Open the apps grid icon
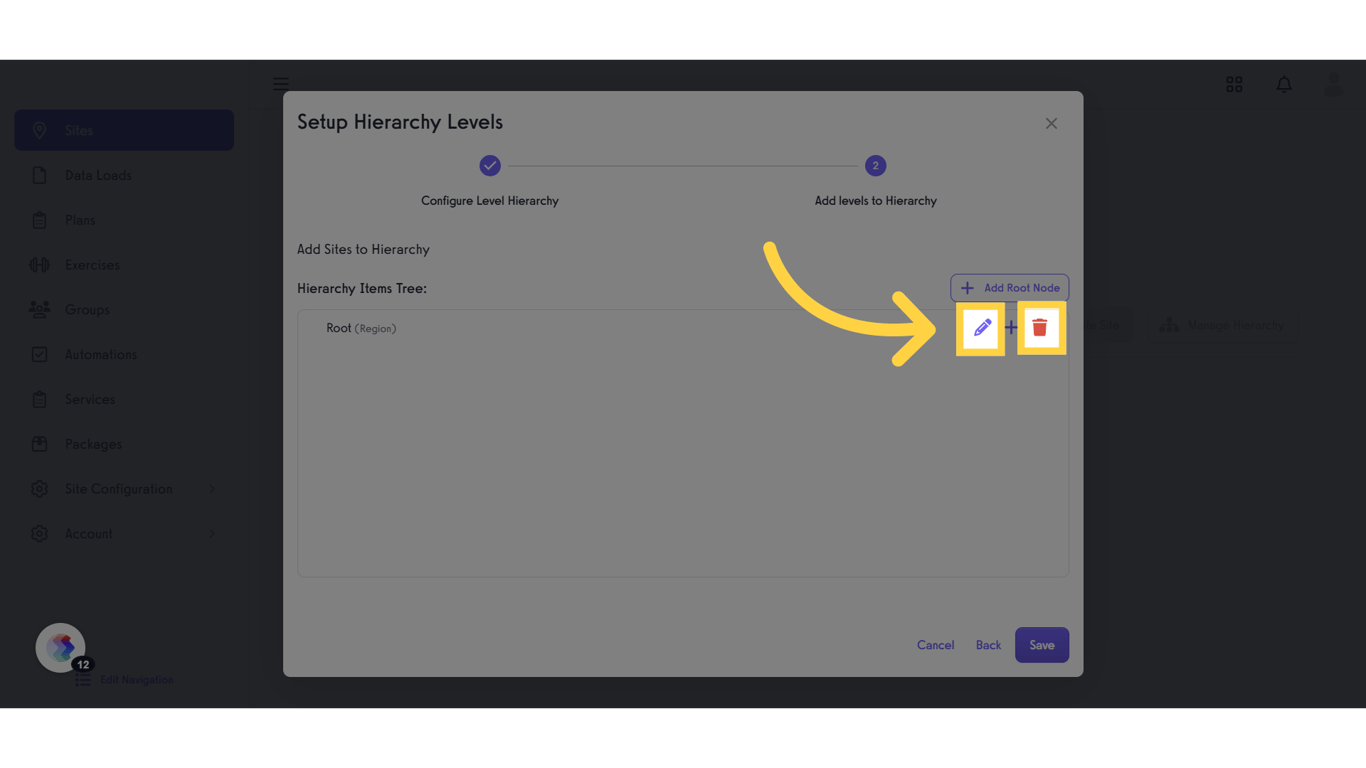 (x=1234, y=85)
